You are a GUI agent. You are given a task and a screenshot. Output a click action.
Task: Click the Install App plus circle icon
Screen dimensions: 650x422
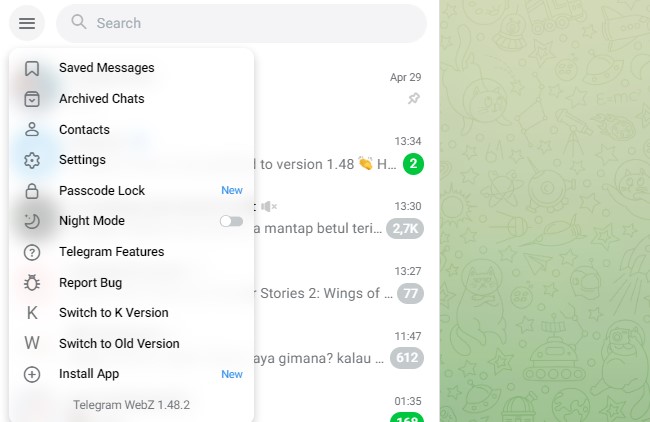point(32,374)
